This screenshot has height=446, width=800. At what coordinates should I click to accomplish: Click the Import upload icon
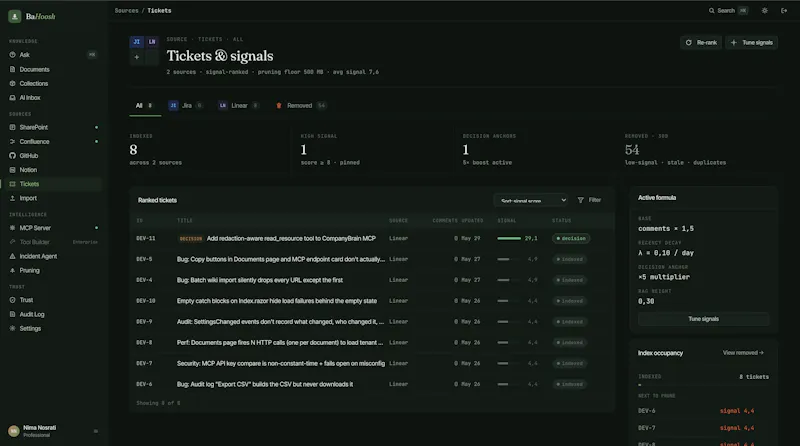pos(12,198)
